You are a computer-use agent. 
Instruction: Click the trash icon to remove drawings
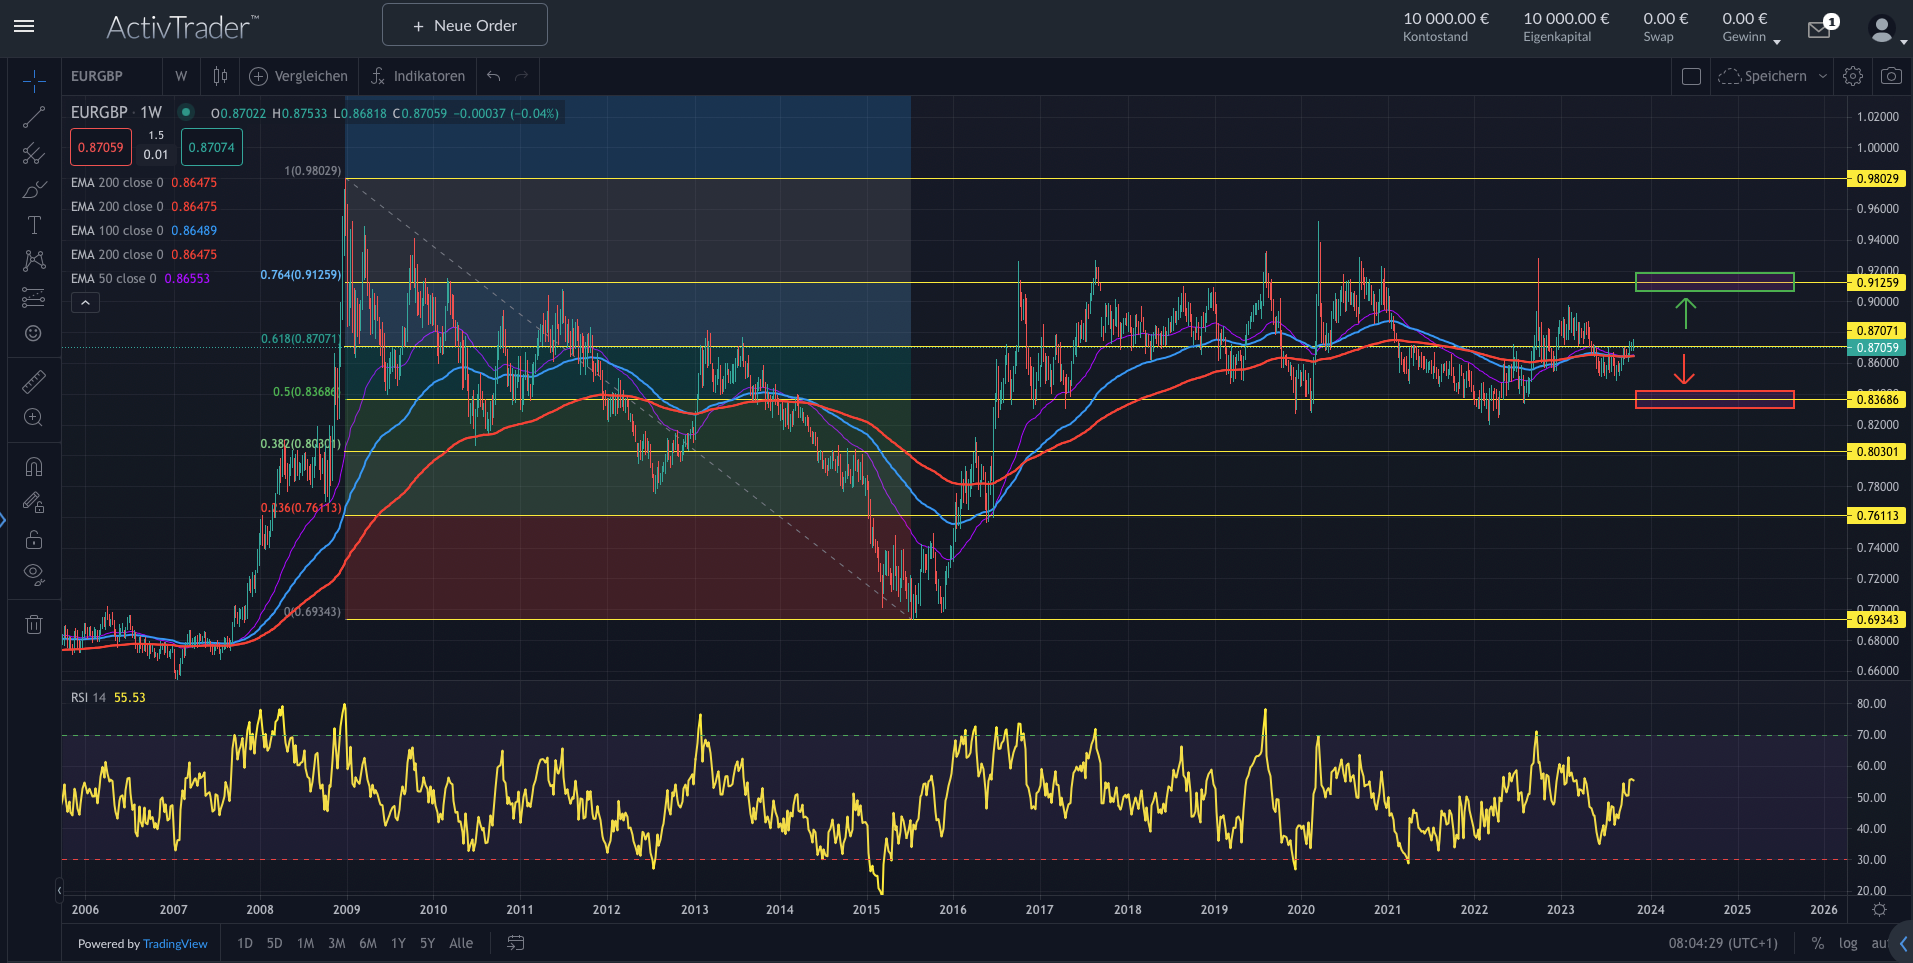click(34, 624)
